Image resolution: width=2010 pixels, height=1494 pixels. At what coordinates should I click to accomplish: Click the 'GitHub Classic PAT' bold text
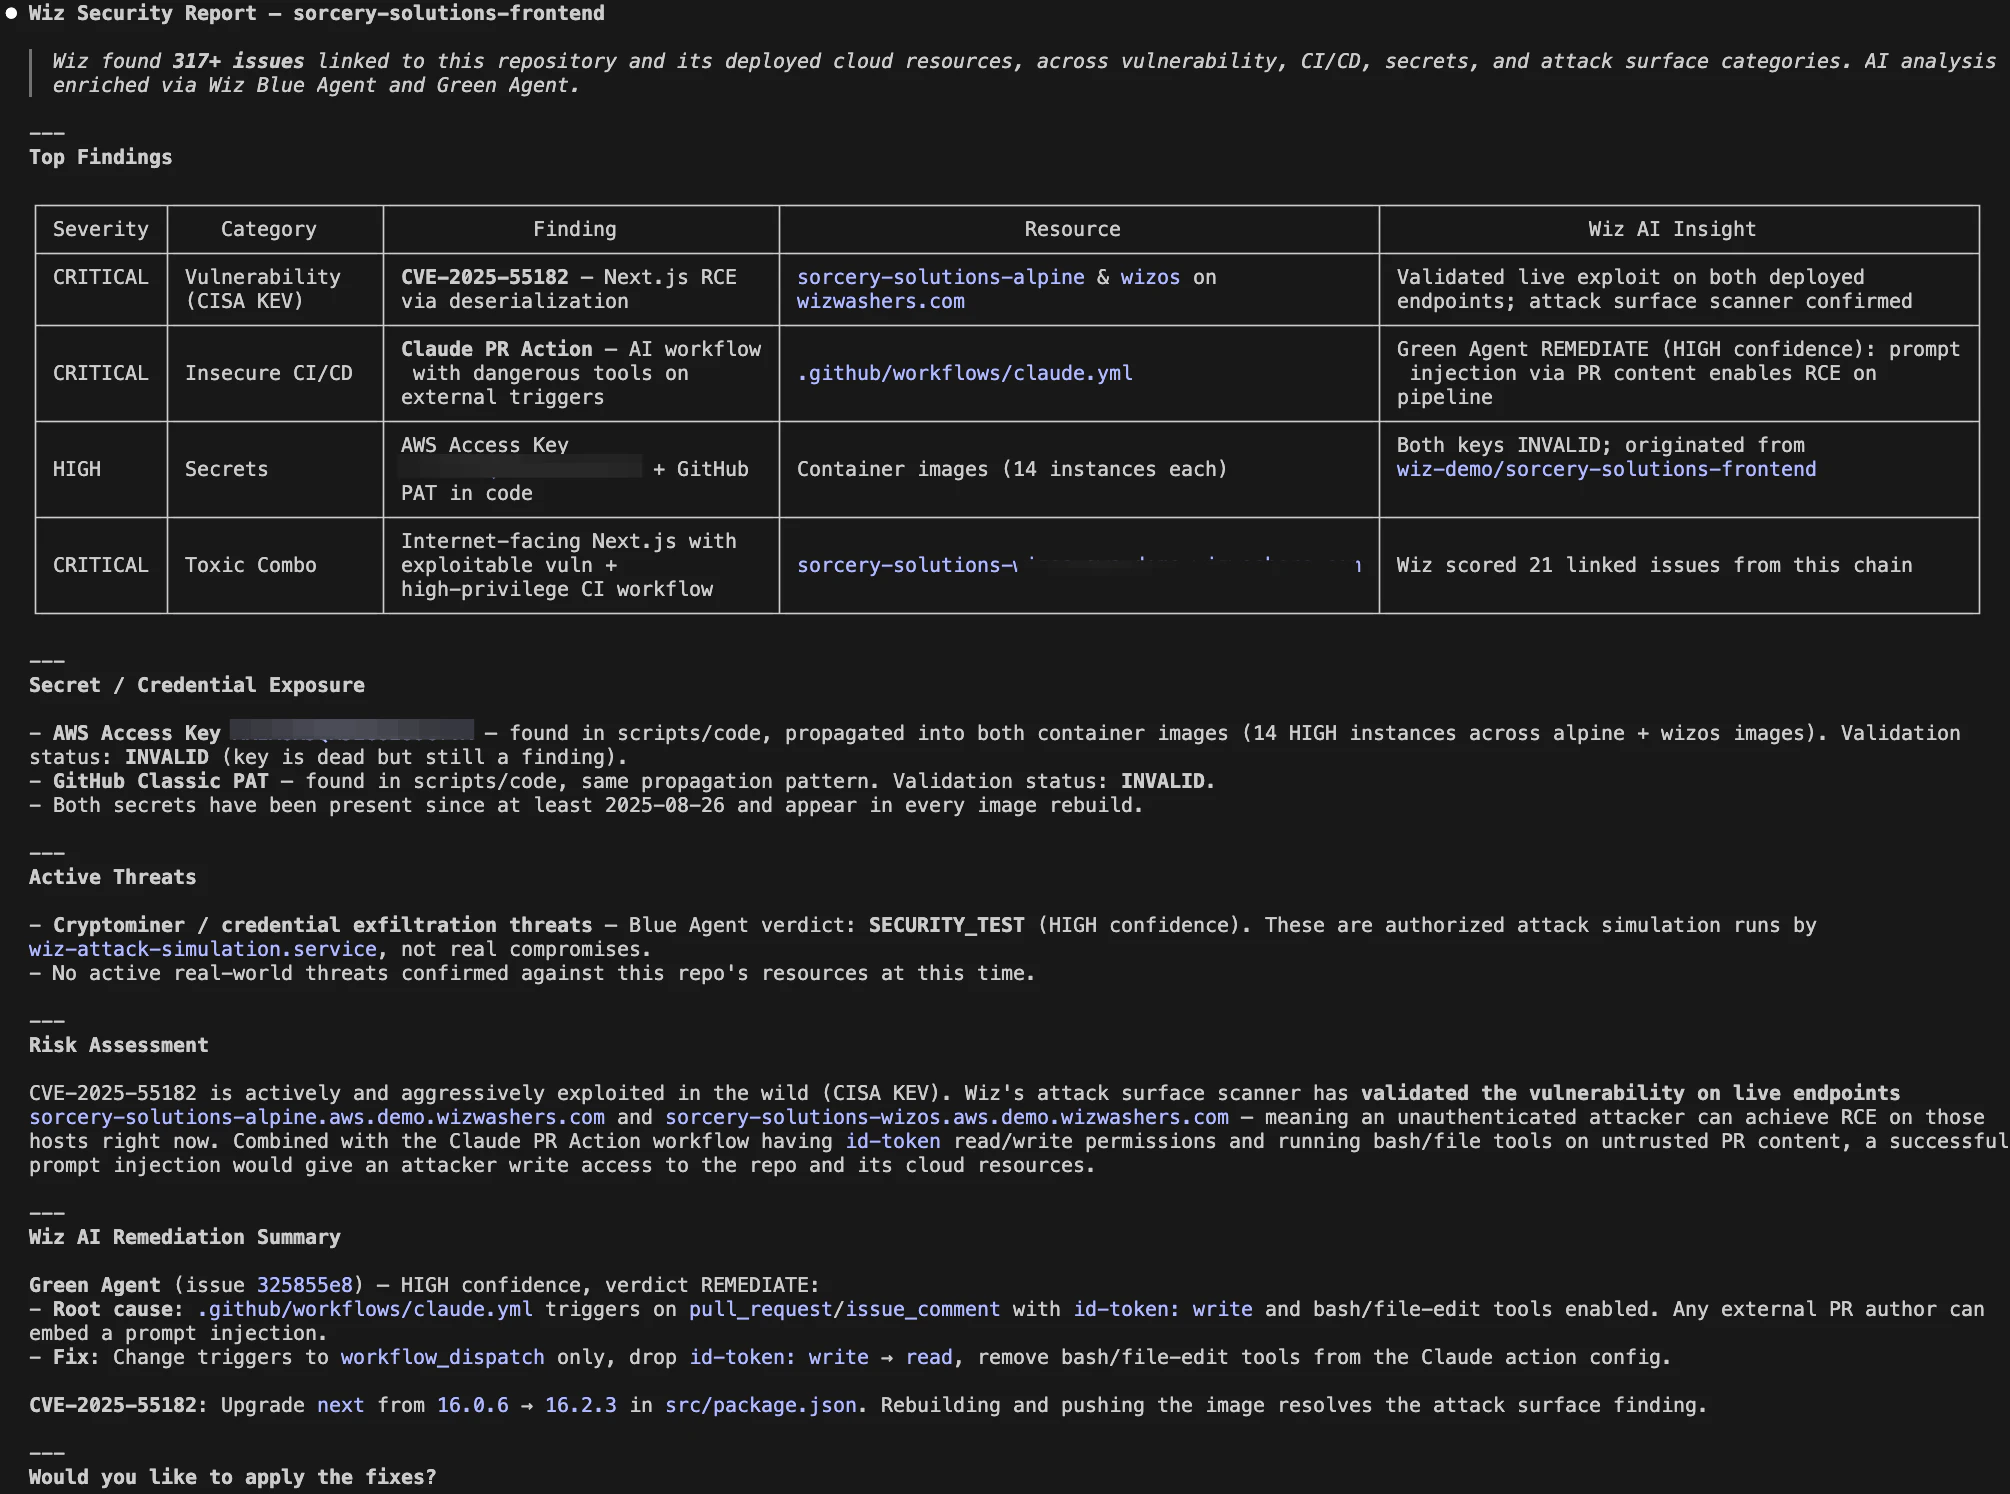pyautogui.click(x=161, y=781)
